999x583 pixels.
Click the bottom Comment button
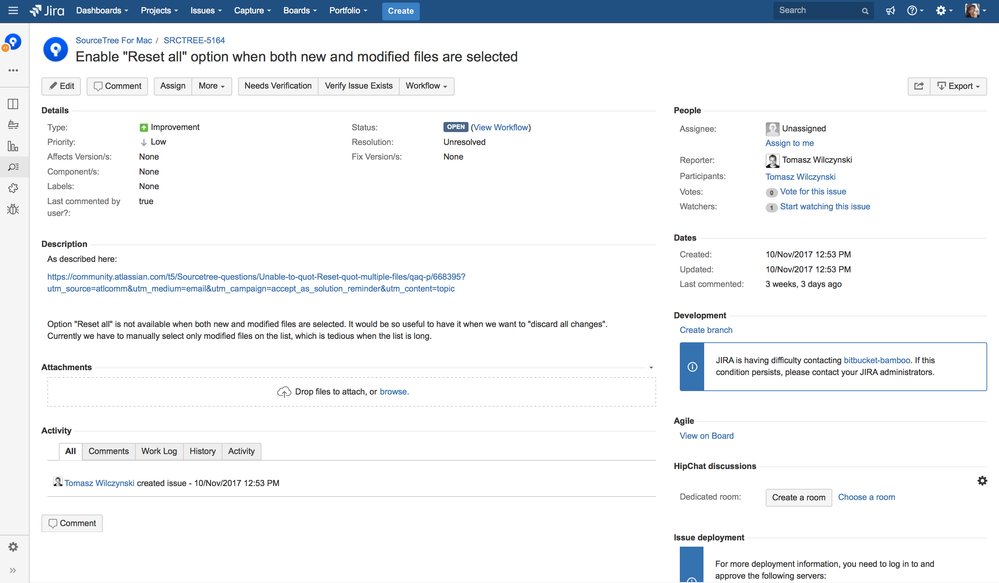click(x=72, y=523)
